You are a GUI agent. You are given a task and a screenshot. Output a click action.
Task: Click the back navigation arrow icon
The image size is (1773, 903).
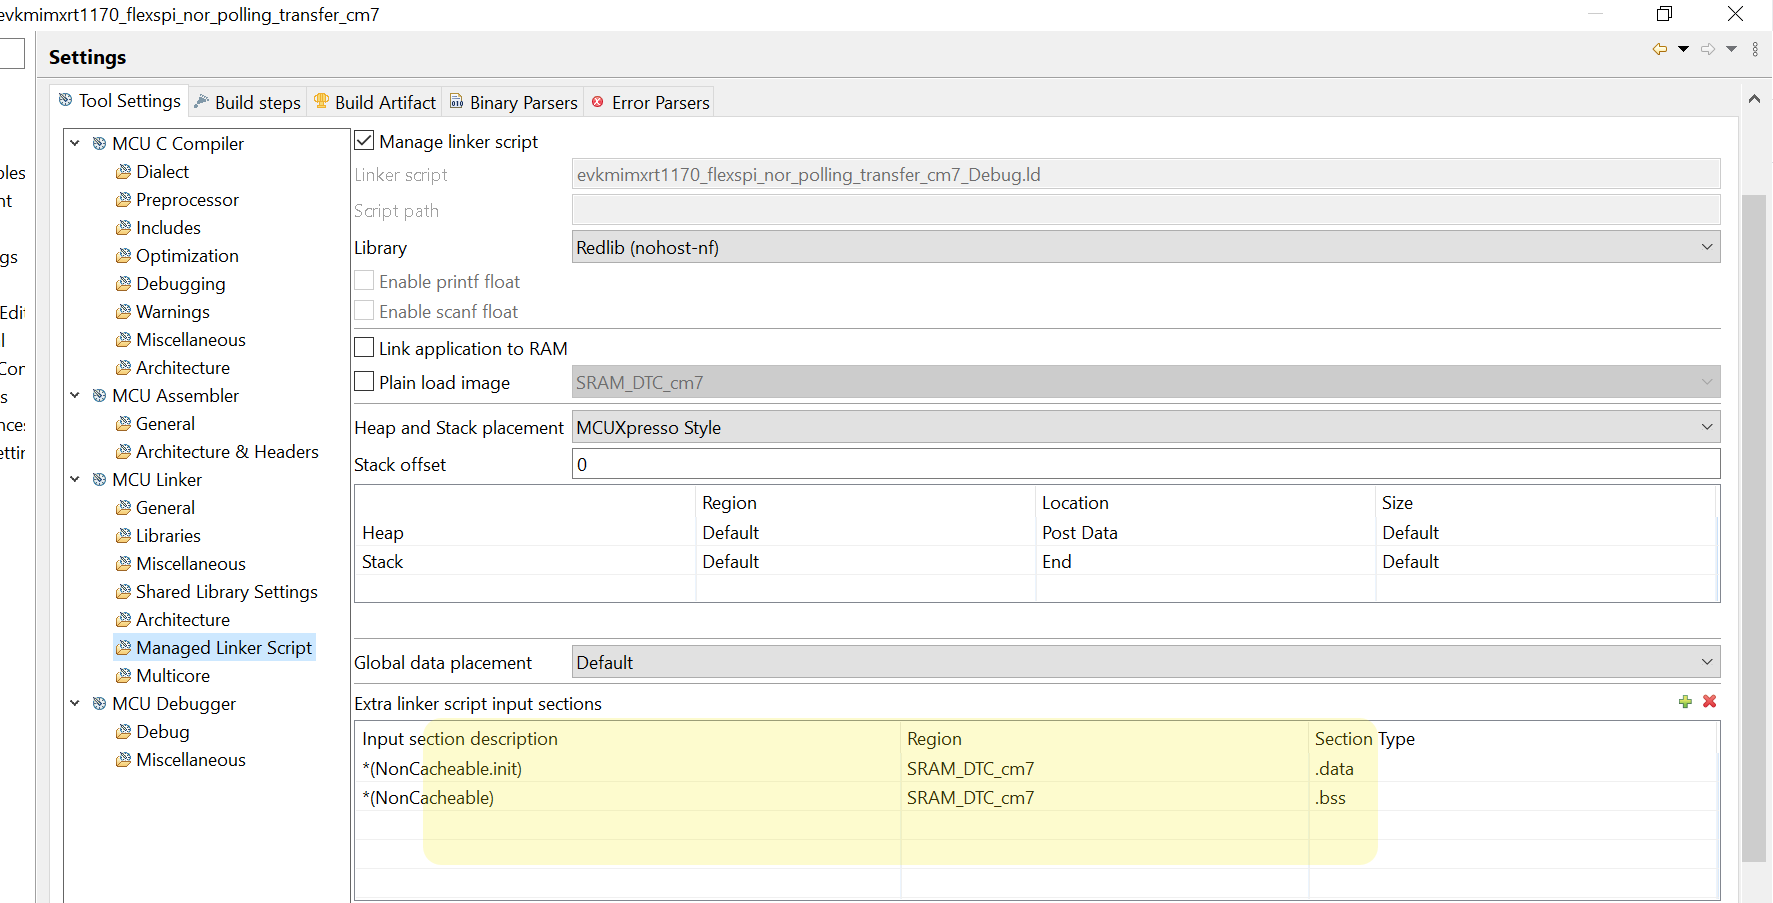tap(1660, 49)
